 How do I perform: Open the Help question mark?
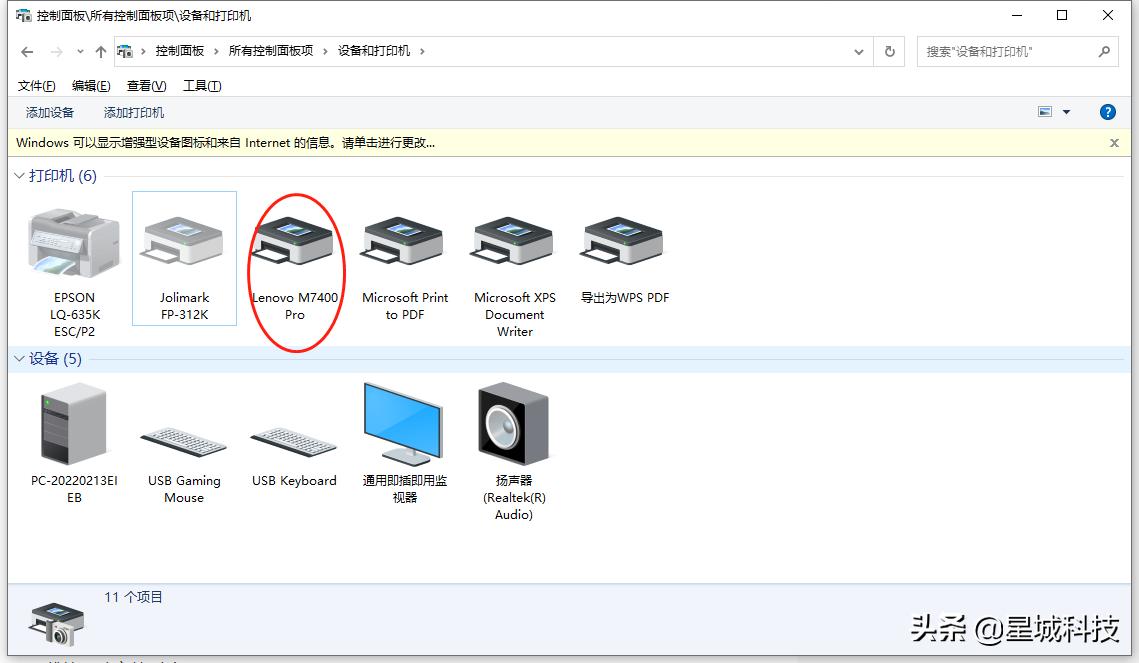[x=1108, y=111]
